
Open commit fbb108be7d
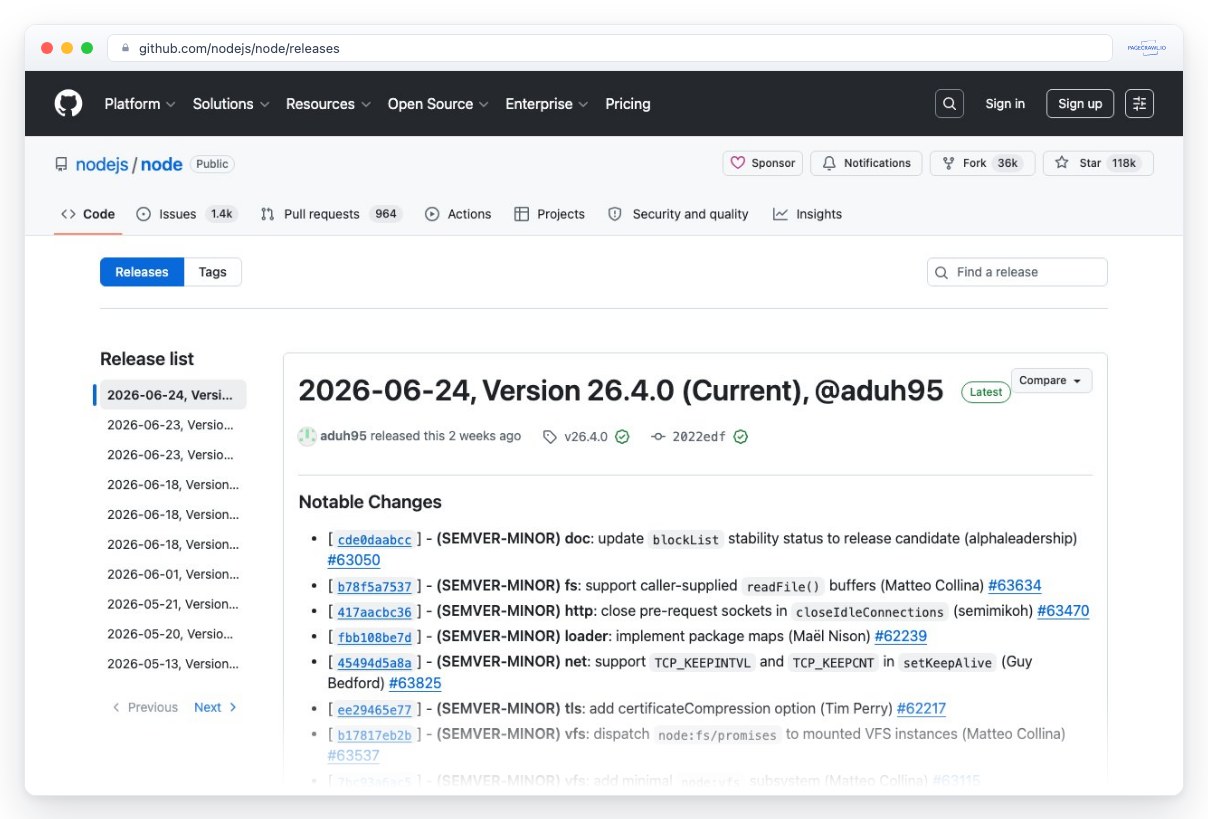pyautogui.click(x=374, y=637)
